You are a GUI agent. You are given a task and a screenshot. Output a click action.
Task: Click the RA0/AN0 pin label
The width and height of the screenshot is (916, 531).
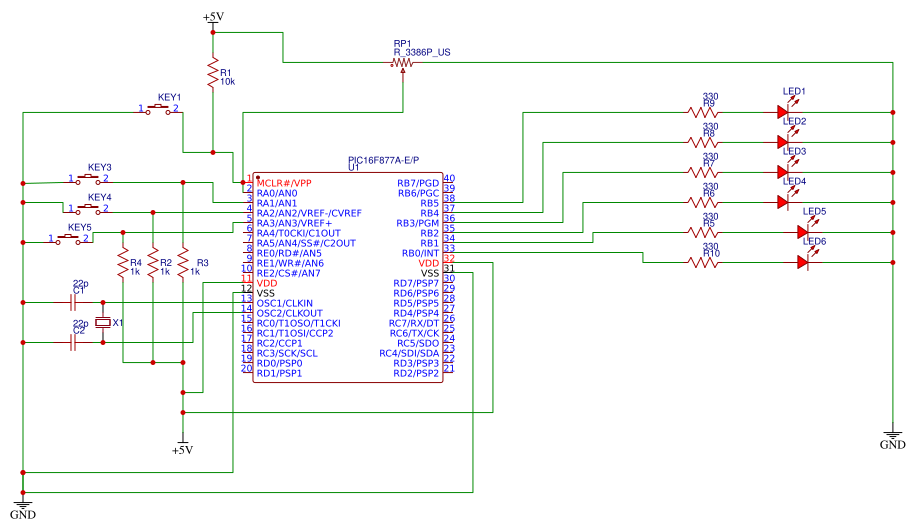277,193
